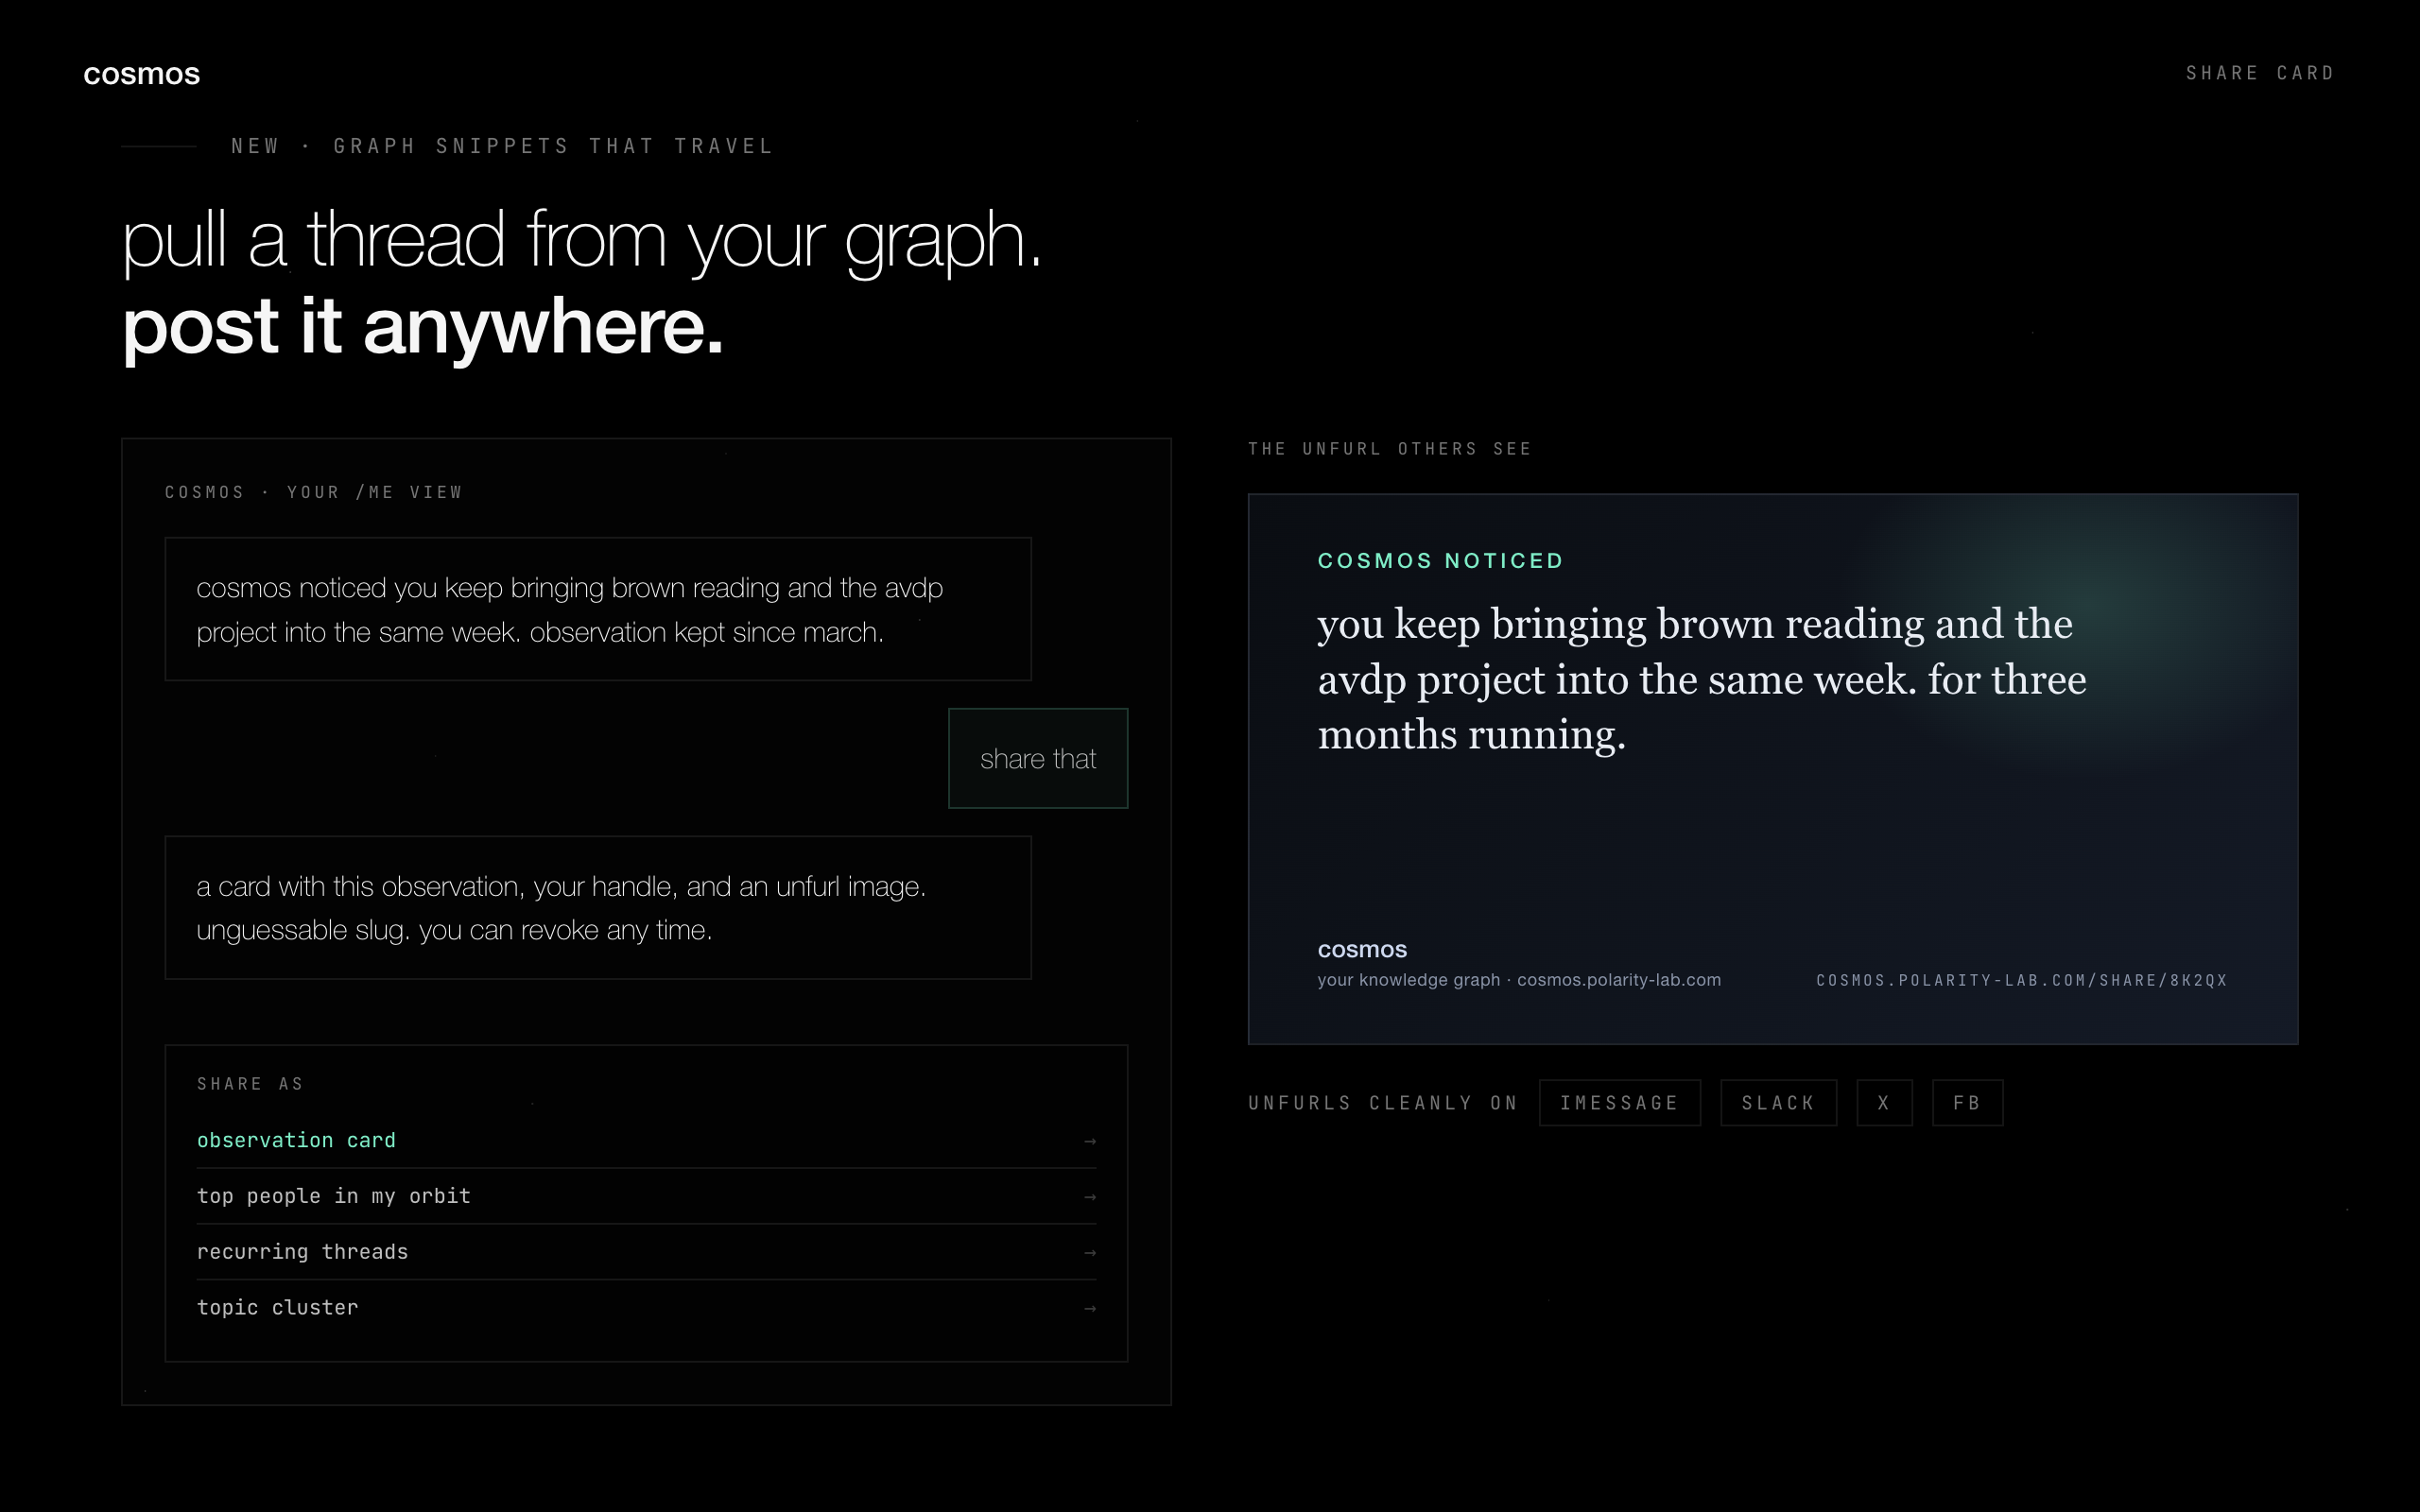The height and width of the screenshot is (1512, 2420).
Task: Click arrow icon beside topic cluster
Action: pos(1090,1309)
